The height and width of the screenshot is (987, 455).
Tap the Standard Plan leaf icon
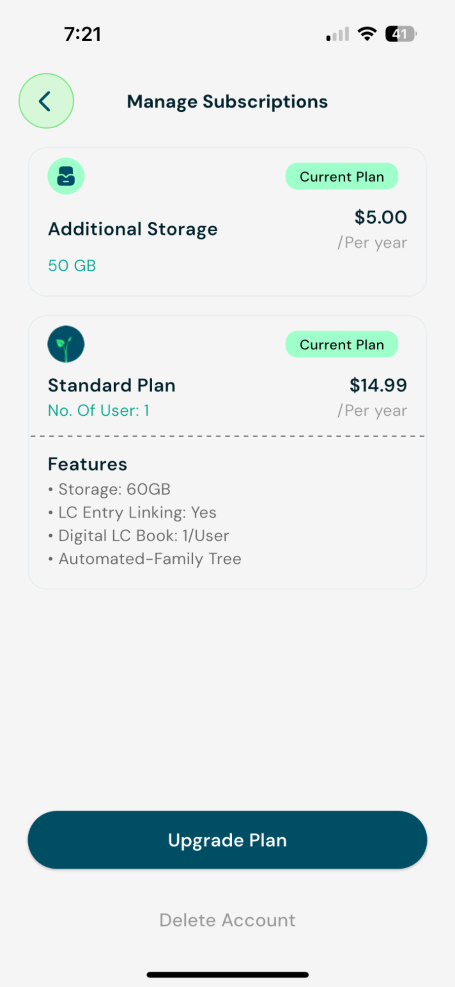pyautogui.click(x=66, y=344)
